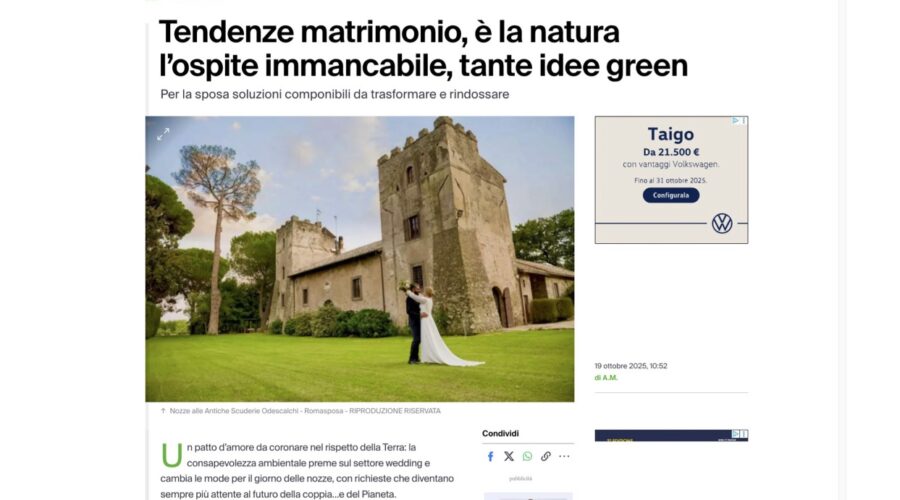Copy article link with chain icon
This screenshot has height=500, width=900.
[545, 456]
